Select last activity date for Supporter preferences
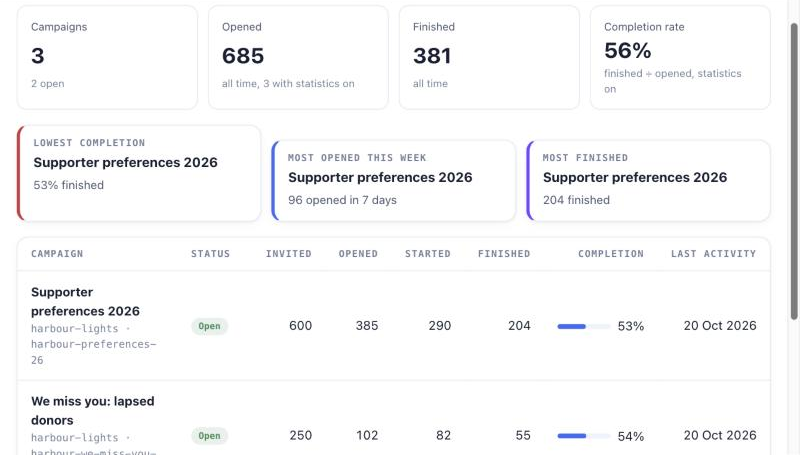Viewport: 800px width, 455px height. point(720,325)
